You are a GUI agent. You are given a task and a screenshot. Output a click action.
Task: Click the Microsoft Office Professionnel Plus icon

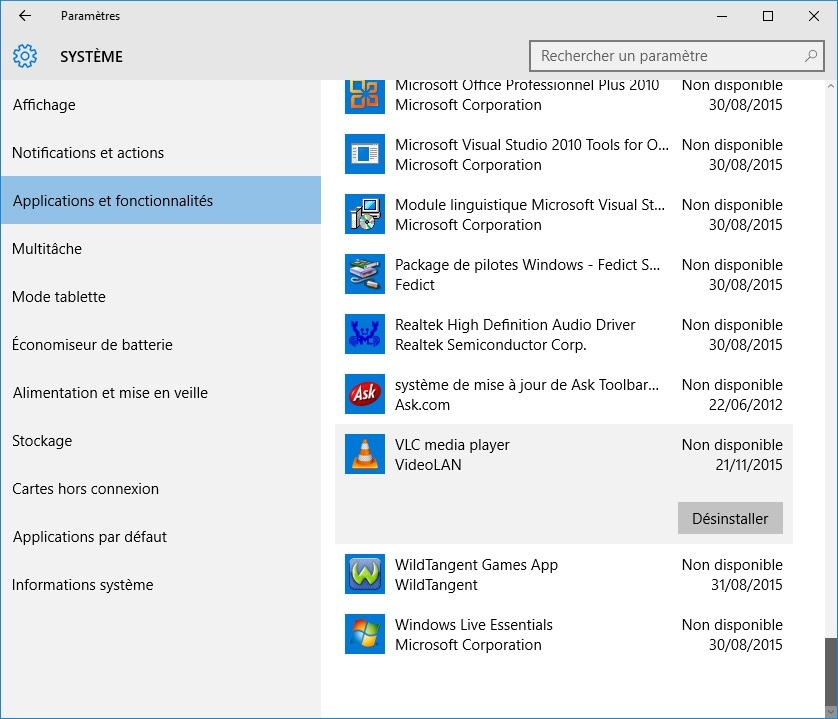coord(364,97)
